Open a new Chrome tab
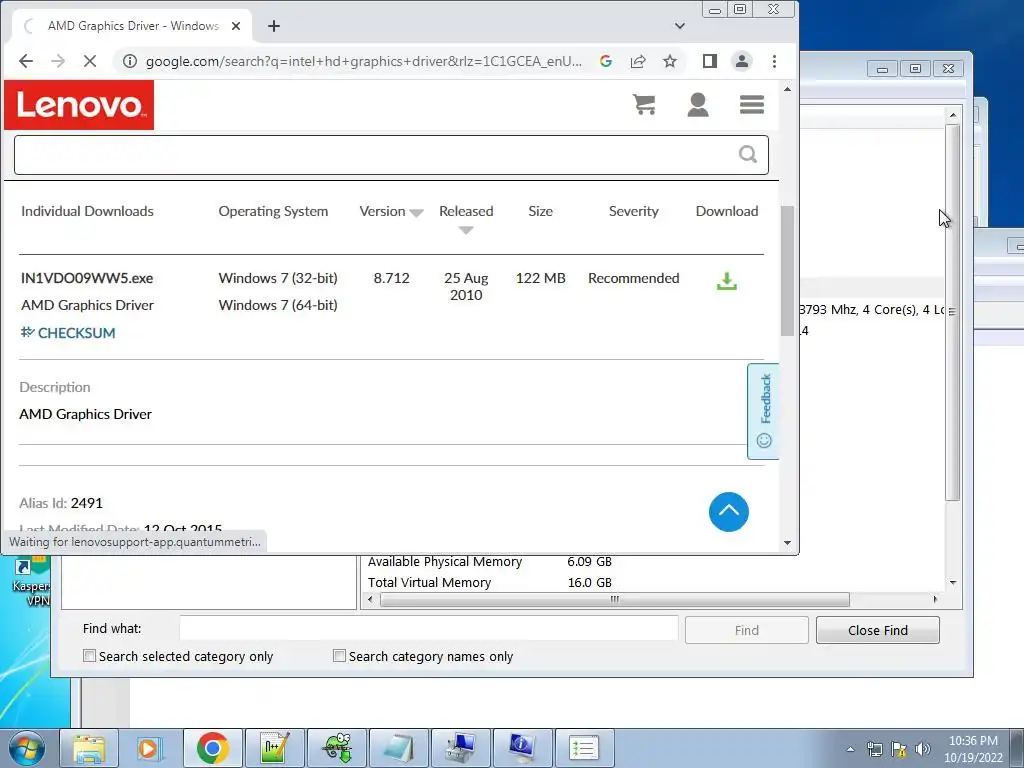1024x768 pixels. 274,26
